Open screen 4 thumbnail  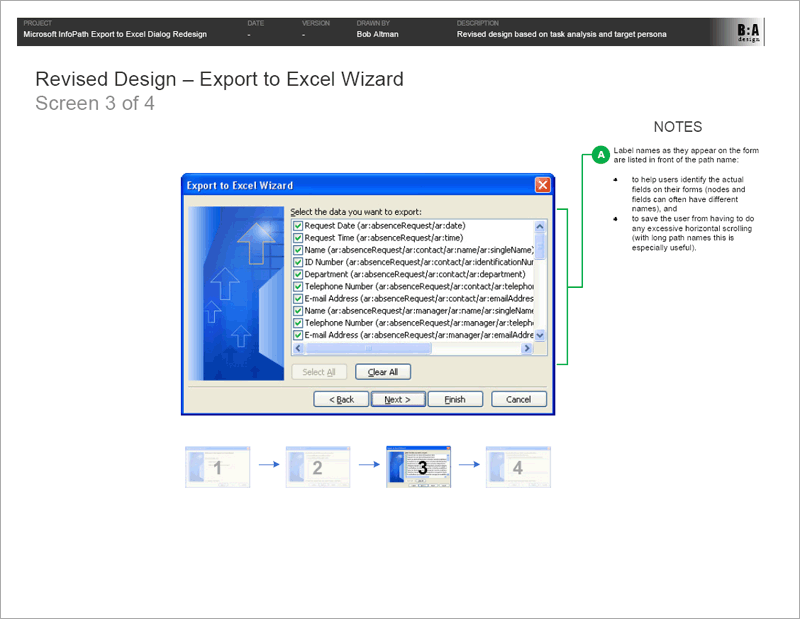[x=518, y=467]
